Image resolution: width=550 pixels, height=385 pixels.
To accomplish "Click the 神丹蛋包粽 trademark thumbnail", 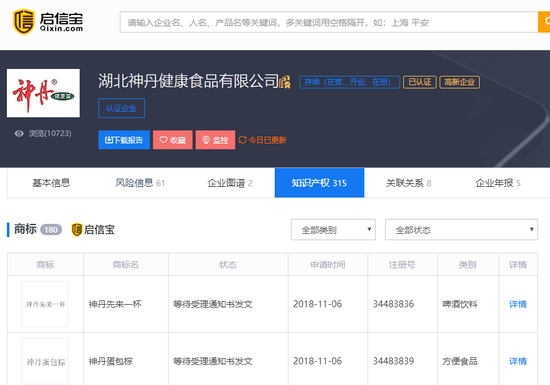I will (45, 361).
